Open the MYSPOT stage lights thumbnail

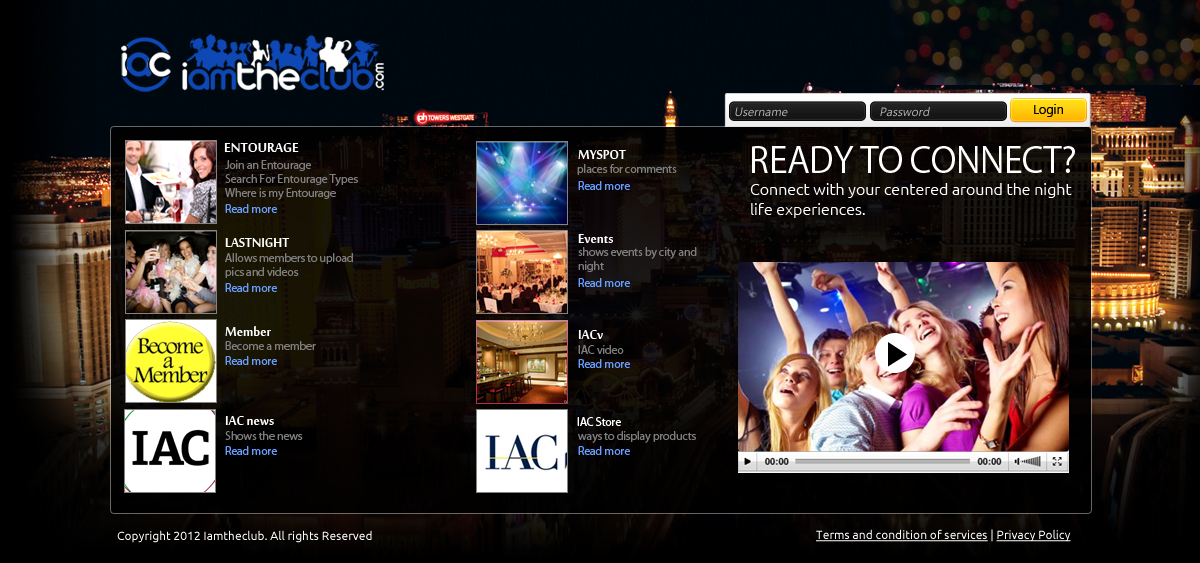coord(522,183)
